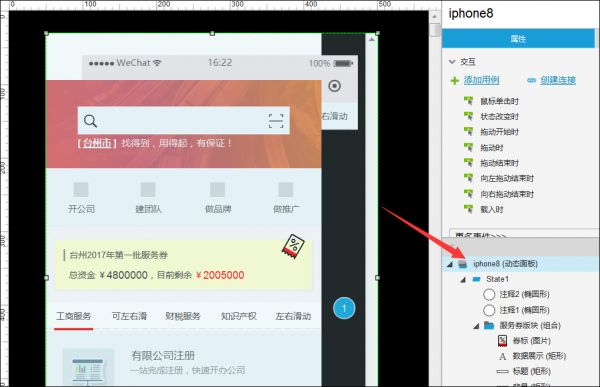Select State1 row in outline

(x=521, y=279)
